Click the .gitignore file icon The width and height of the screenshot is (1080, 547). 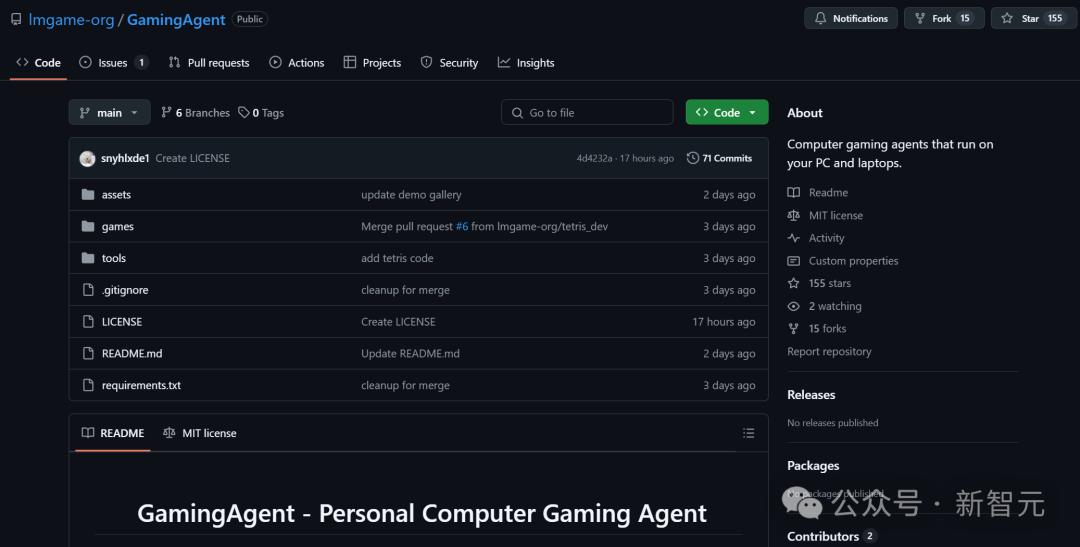(88, 290)
